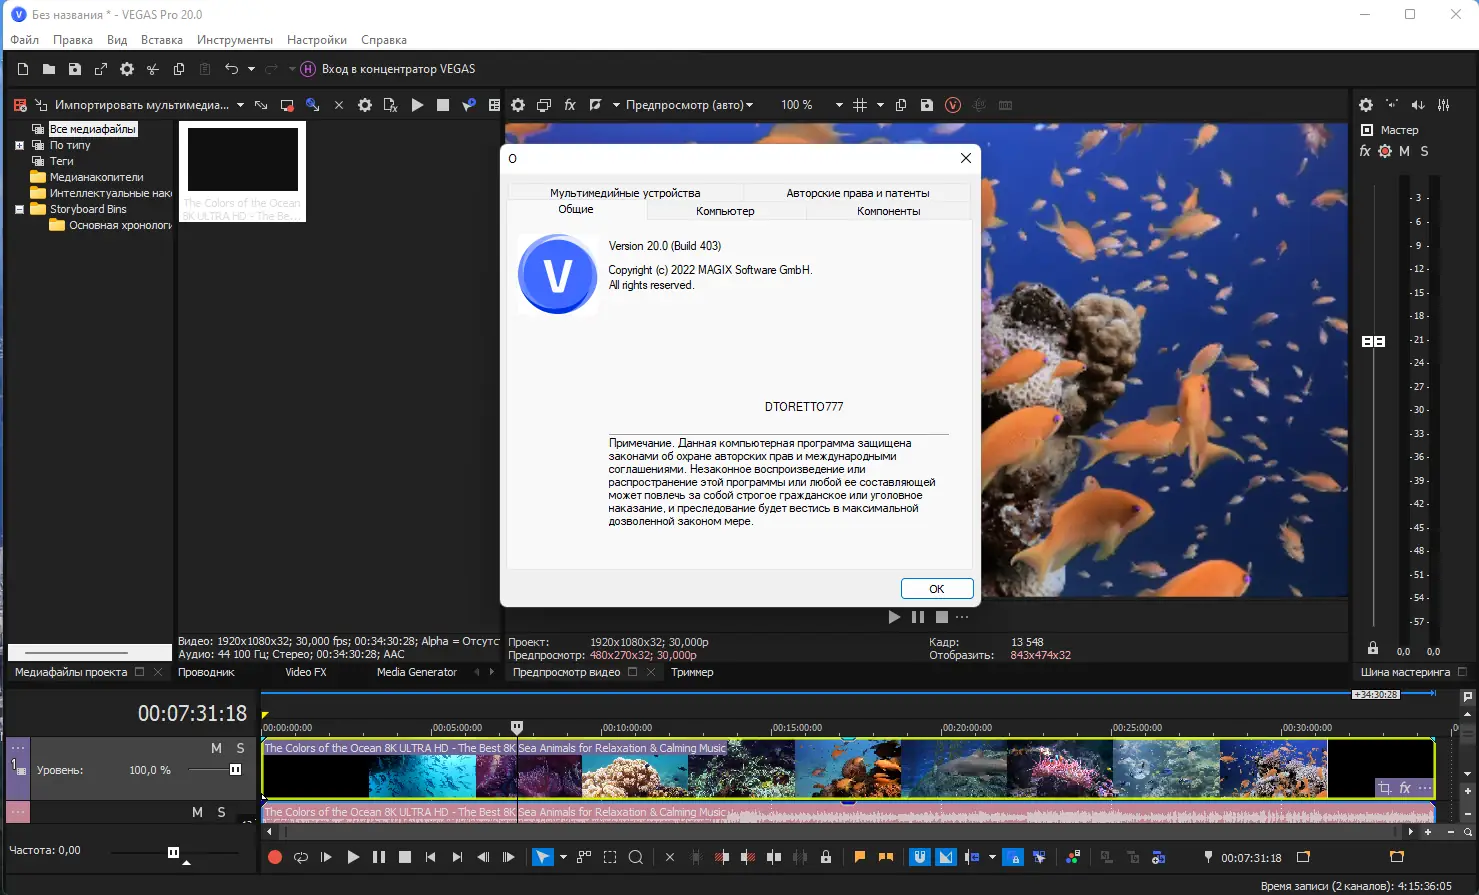Stop media preview in Project Media toolbar

(x=443, y=105)
